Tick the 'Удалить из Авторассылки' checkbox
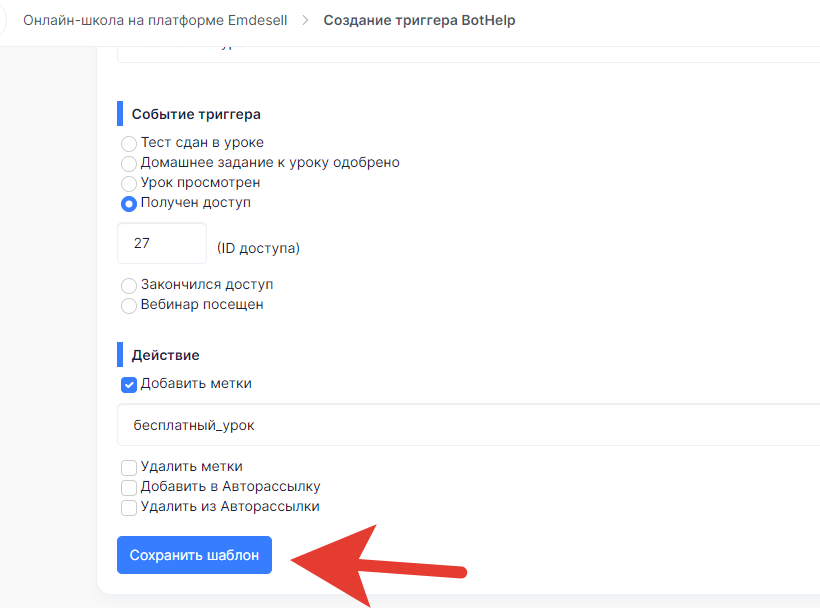The width and height of the screenshot is (820, 609). click(x=129, y=508)
